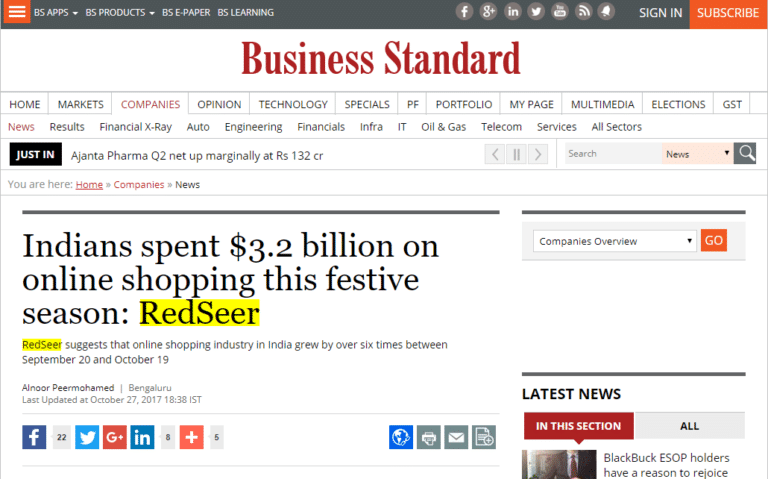Viewport: 768px width, 479px height.
Task: Print the article
Action: 429,437
